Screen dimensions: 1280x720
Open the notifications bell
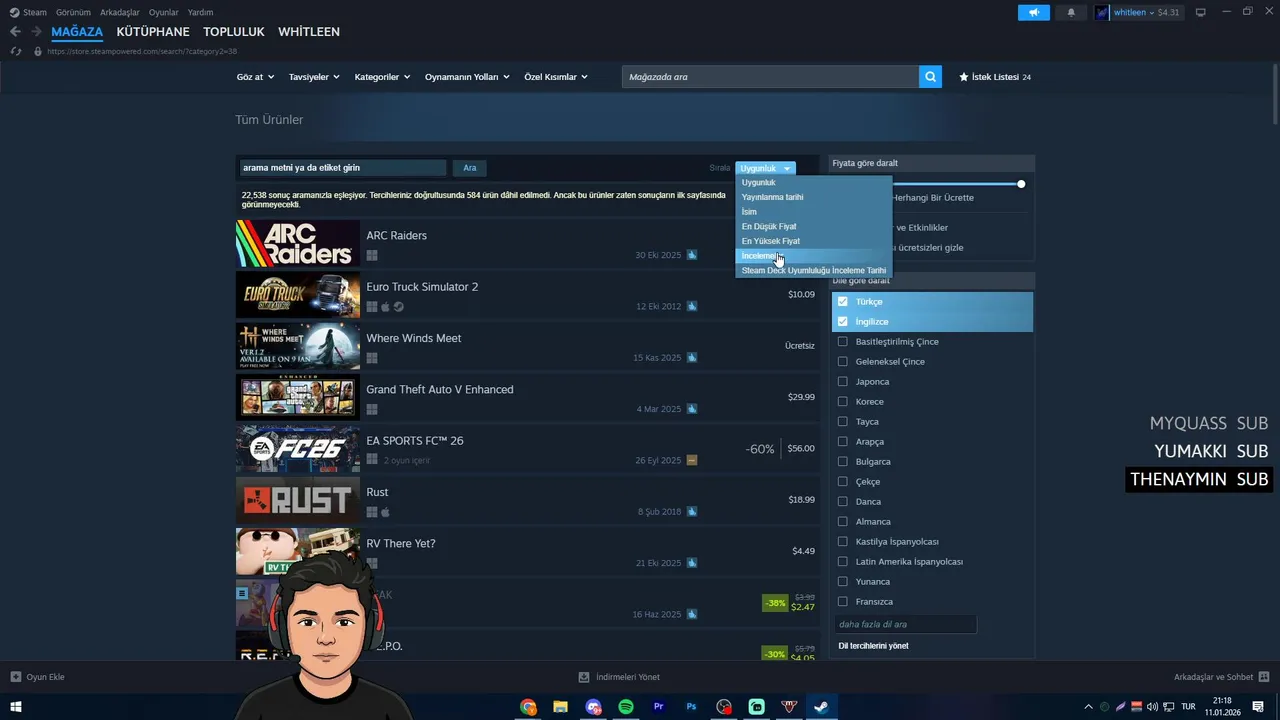click(x=1071, y=12)
